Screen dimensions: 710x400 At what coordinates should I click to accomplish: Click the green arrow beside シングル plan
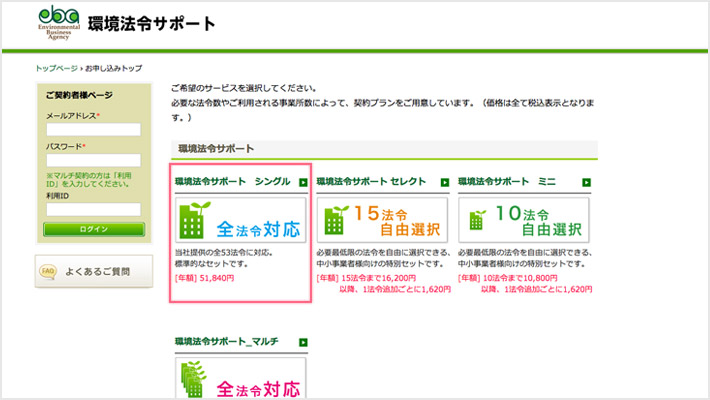303,182
